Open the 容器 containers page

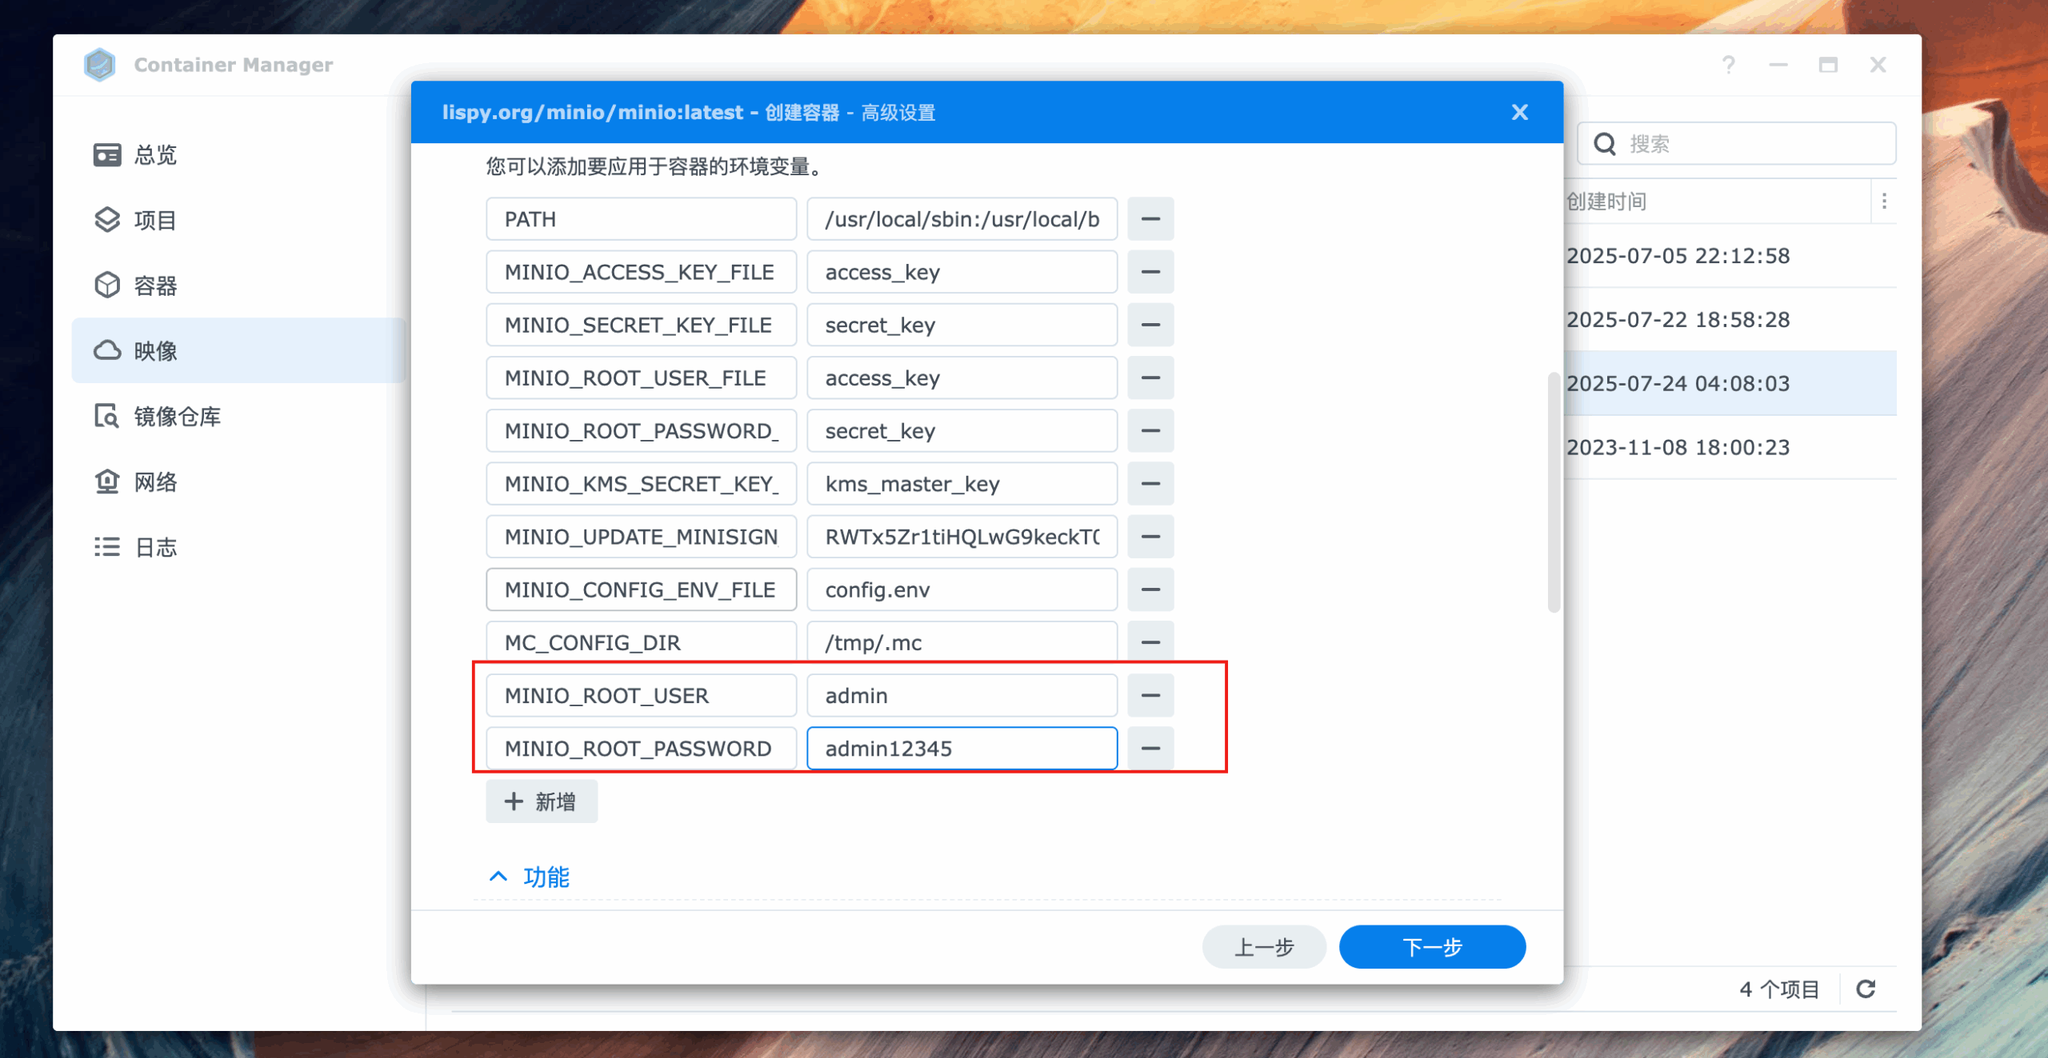pos(238,286)
